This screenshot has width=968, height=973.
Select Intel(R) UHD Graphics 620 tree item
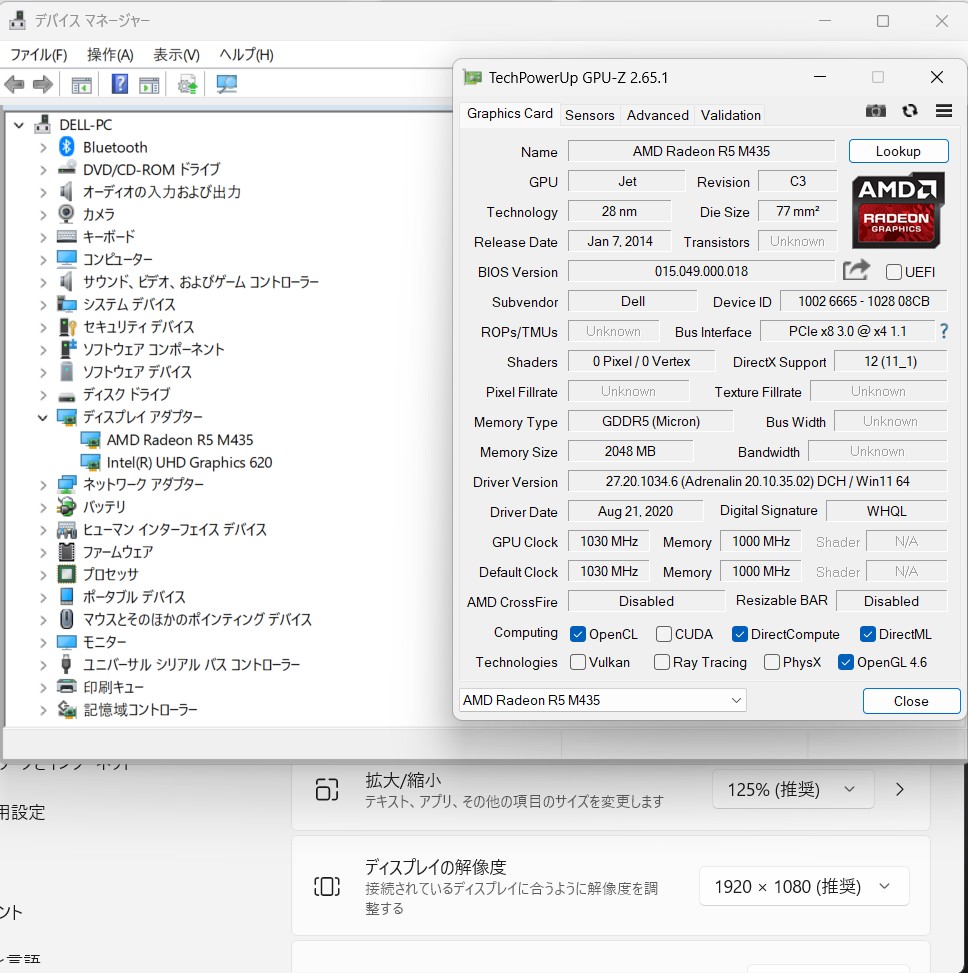click(189, 462)
